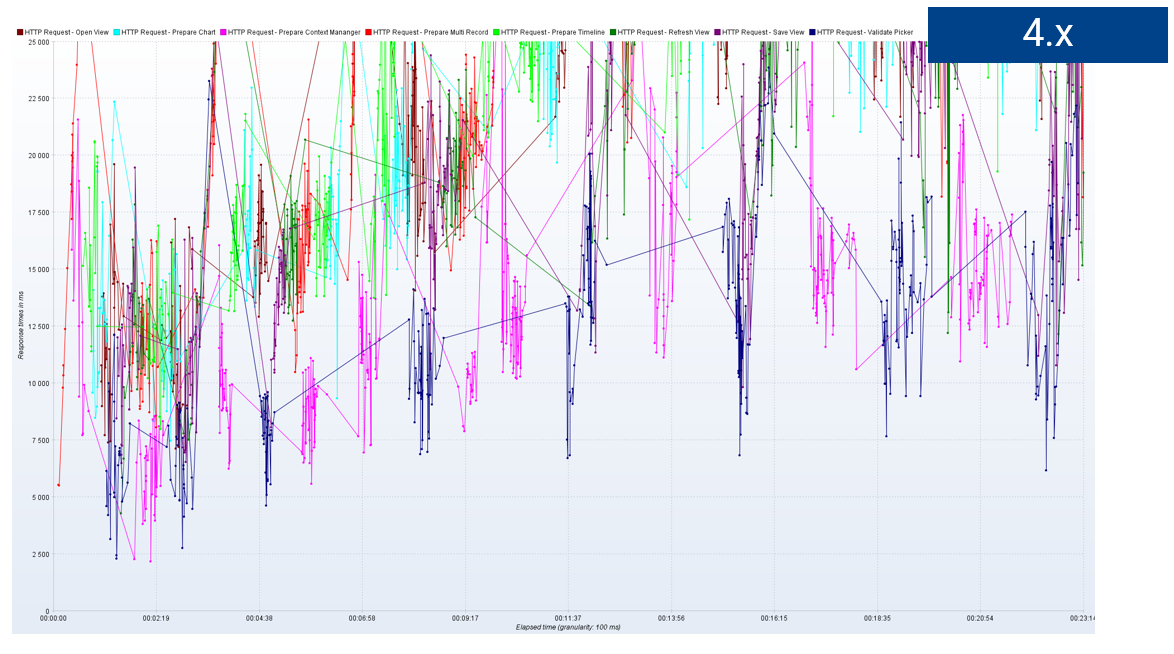
Task: Click the blue 4.x version banner
Action: pos(1047,34)
